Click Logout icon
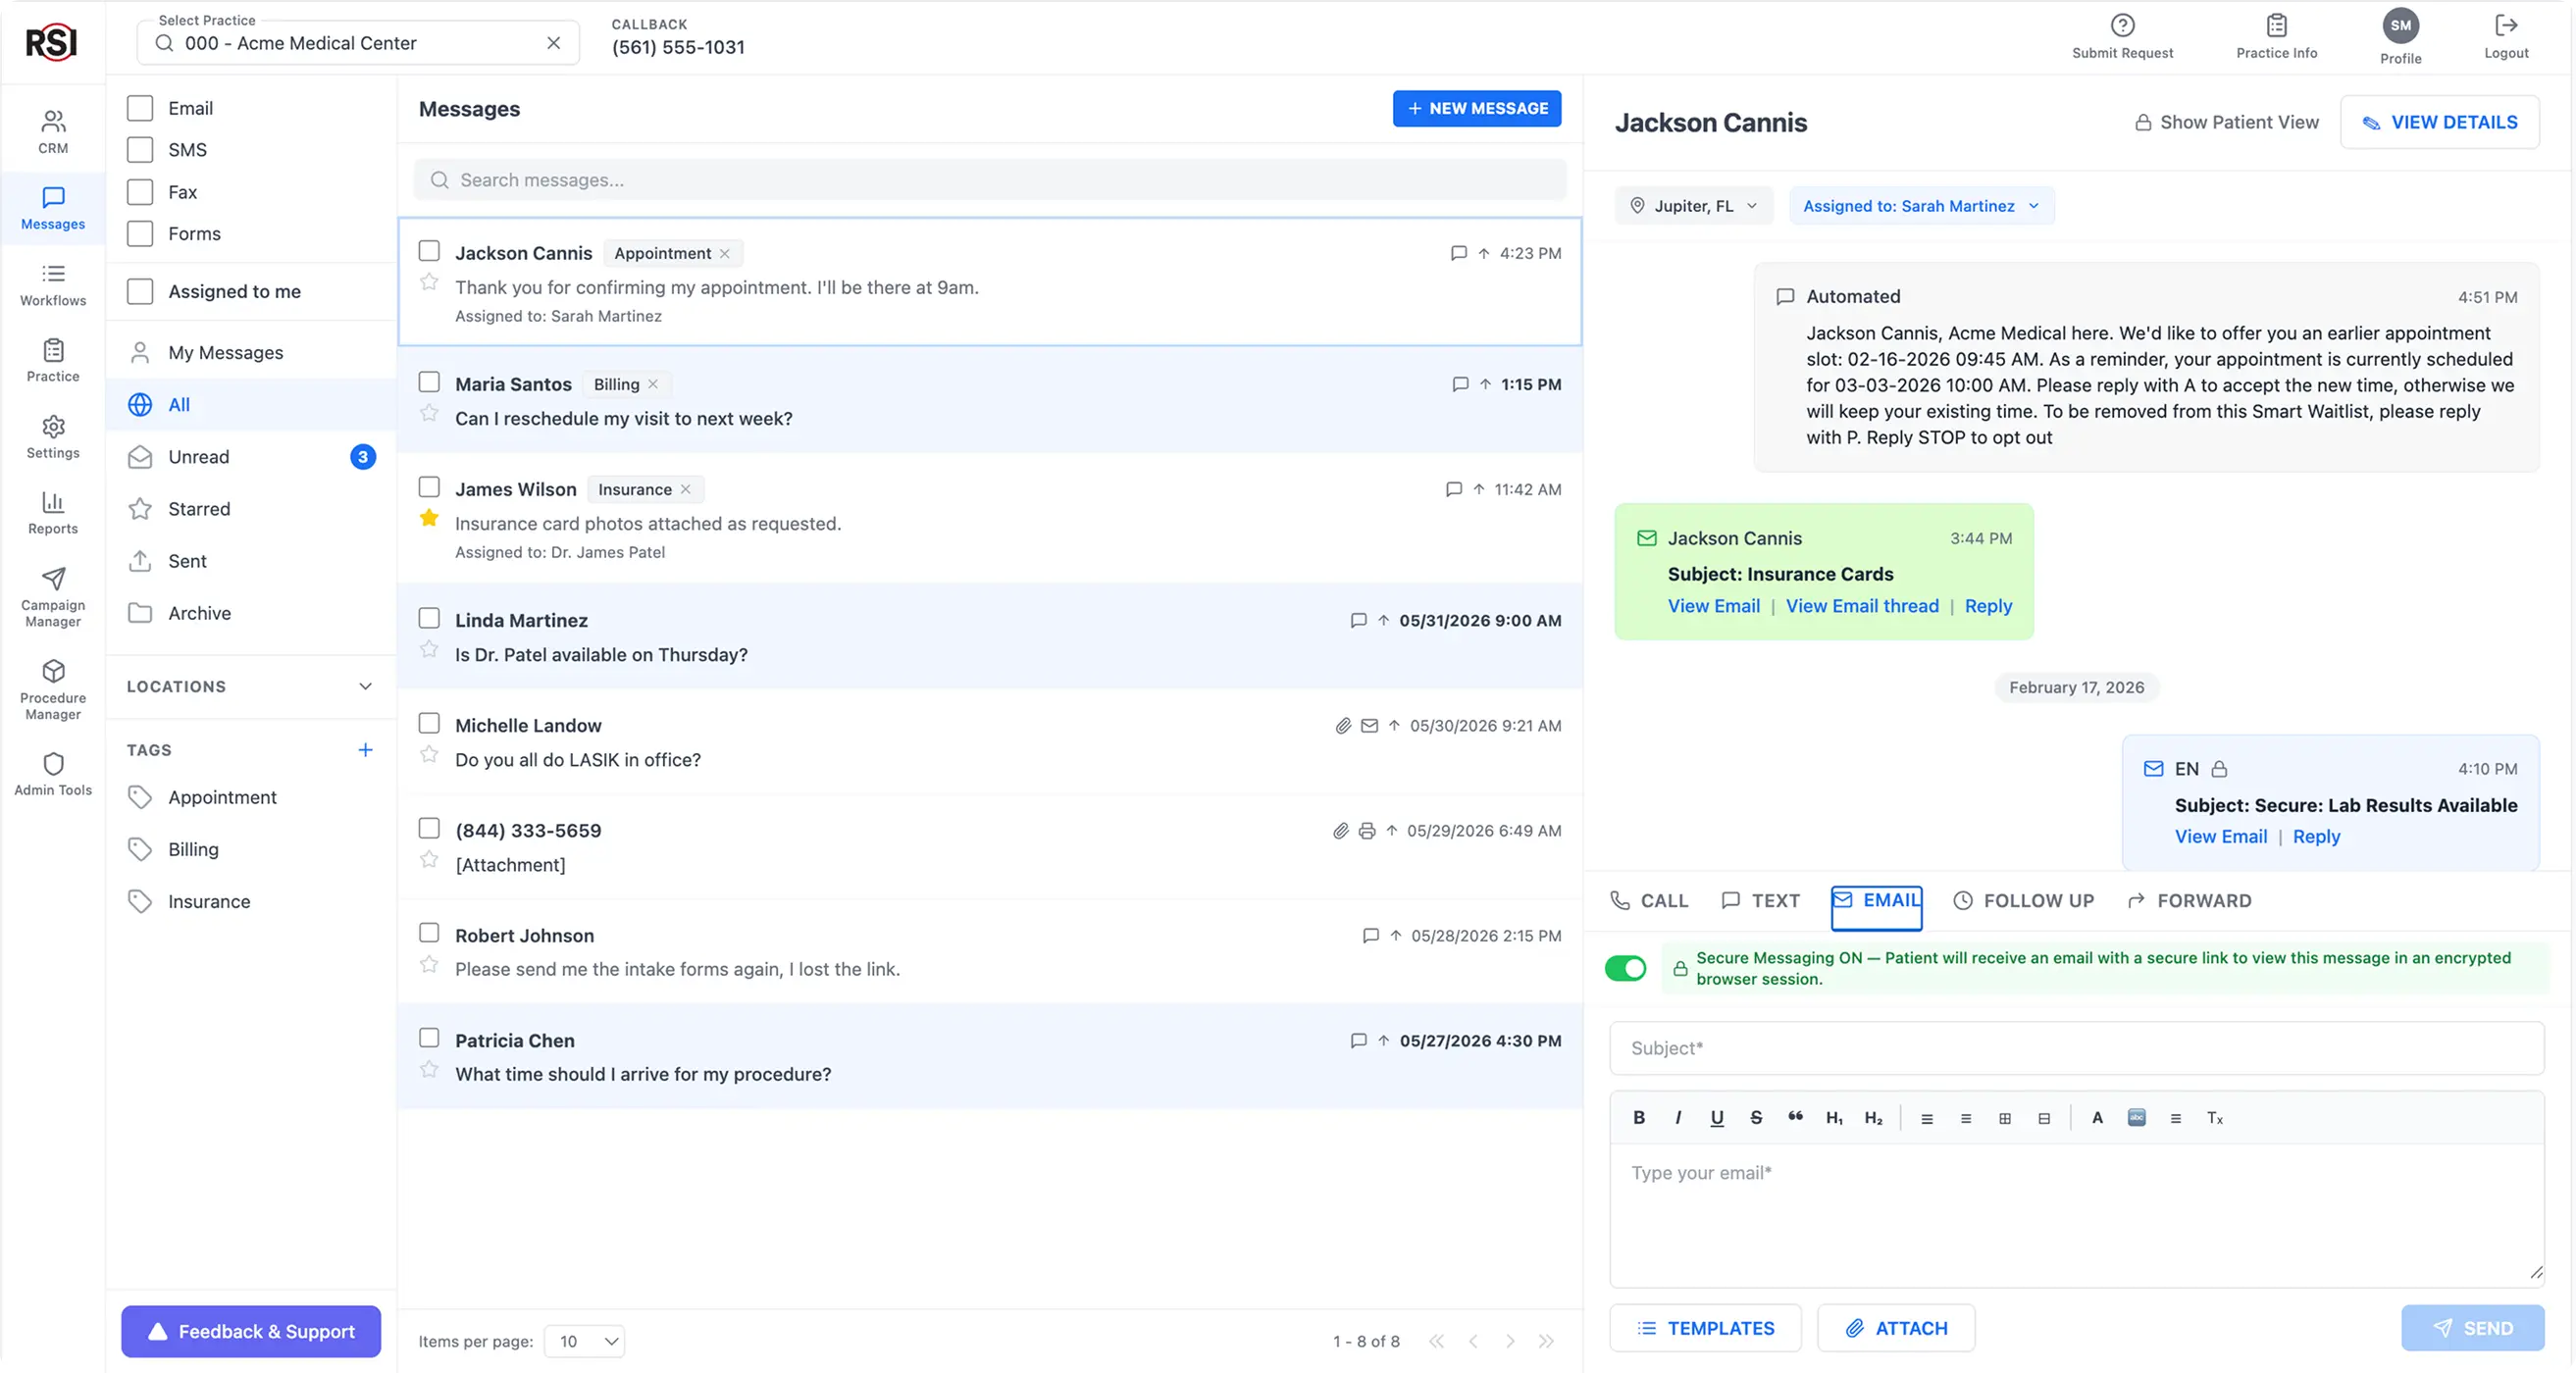 (x=2506, y=36)
